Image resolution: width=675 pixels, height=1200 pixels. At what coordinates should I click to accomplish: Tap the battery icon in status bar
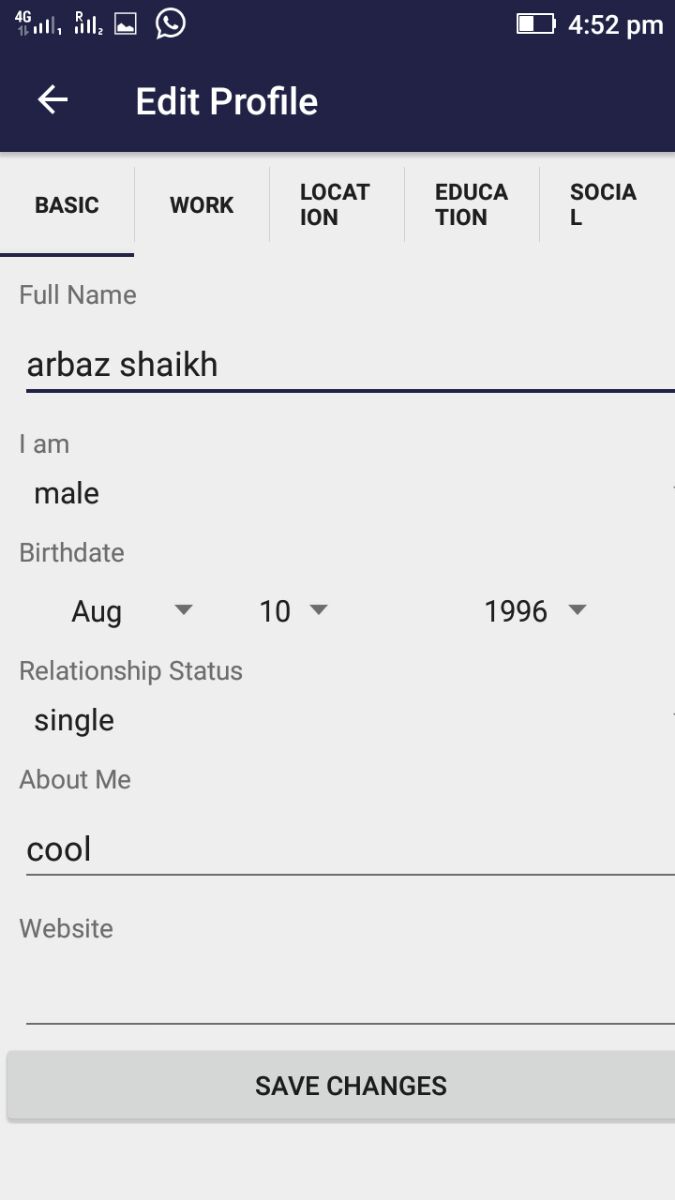(x=536, y=24)
